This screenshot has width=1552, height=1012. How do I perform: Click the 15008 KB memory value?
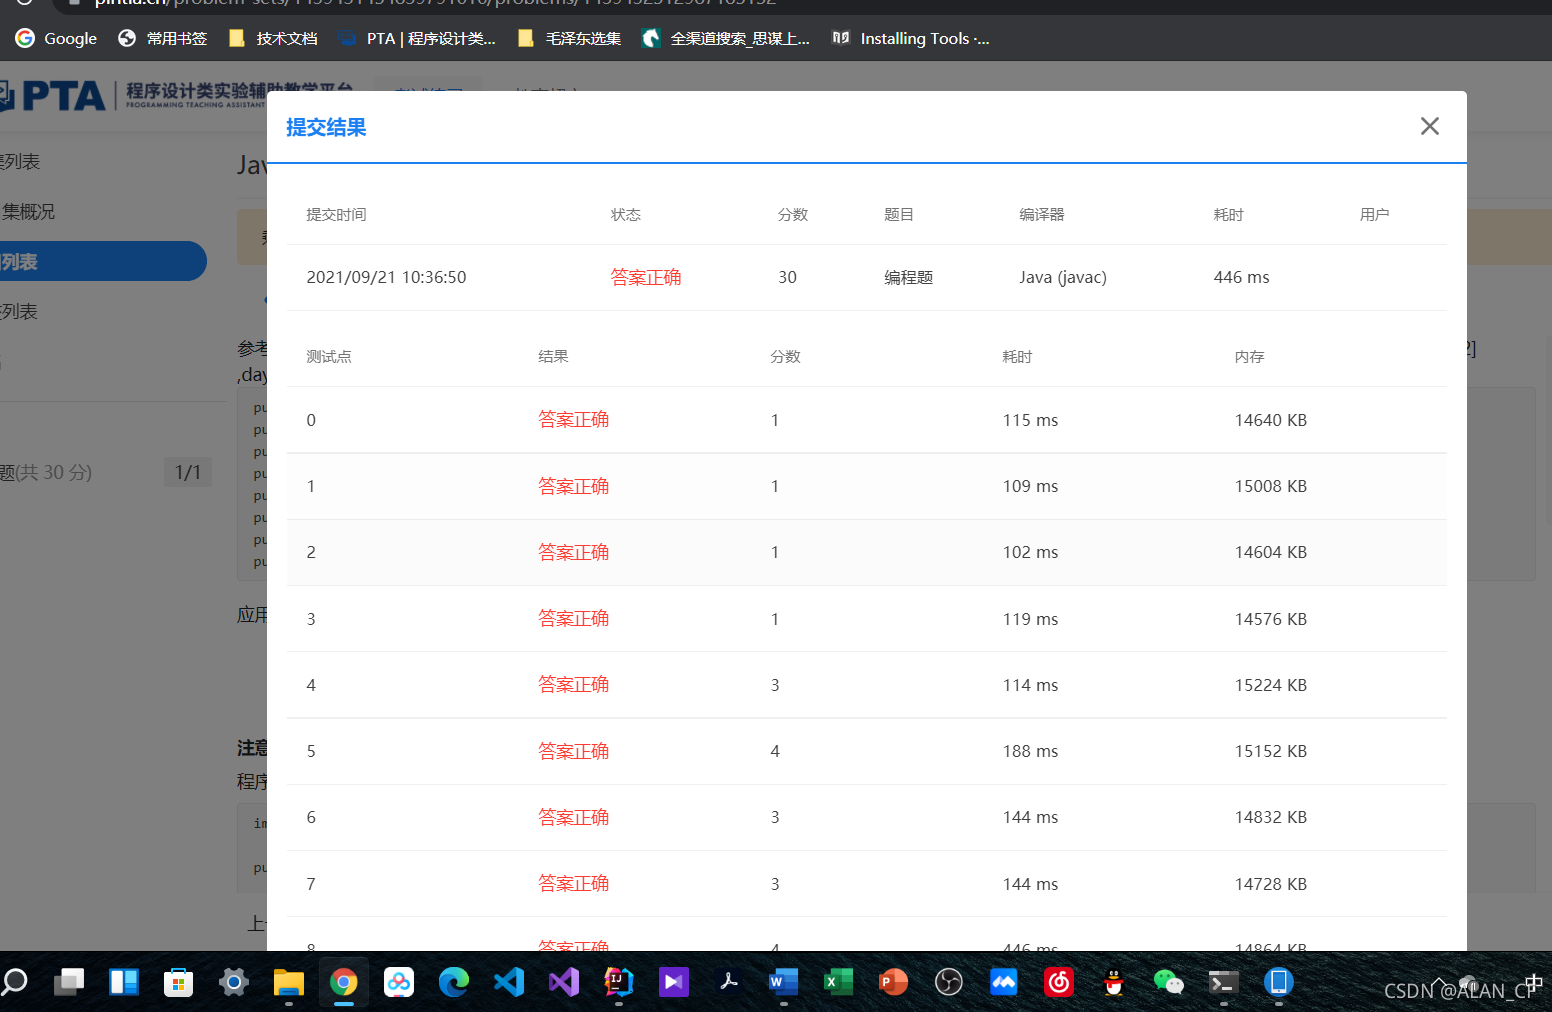[x=1271, y=486]
